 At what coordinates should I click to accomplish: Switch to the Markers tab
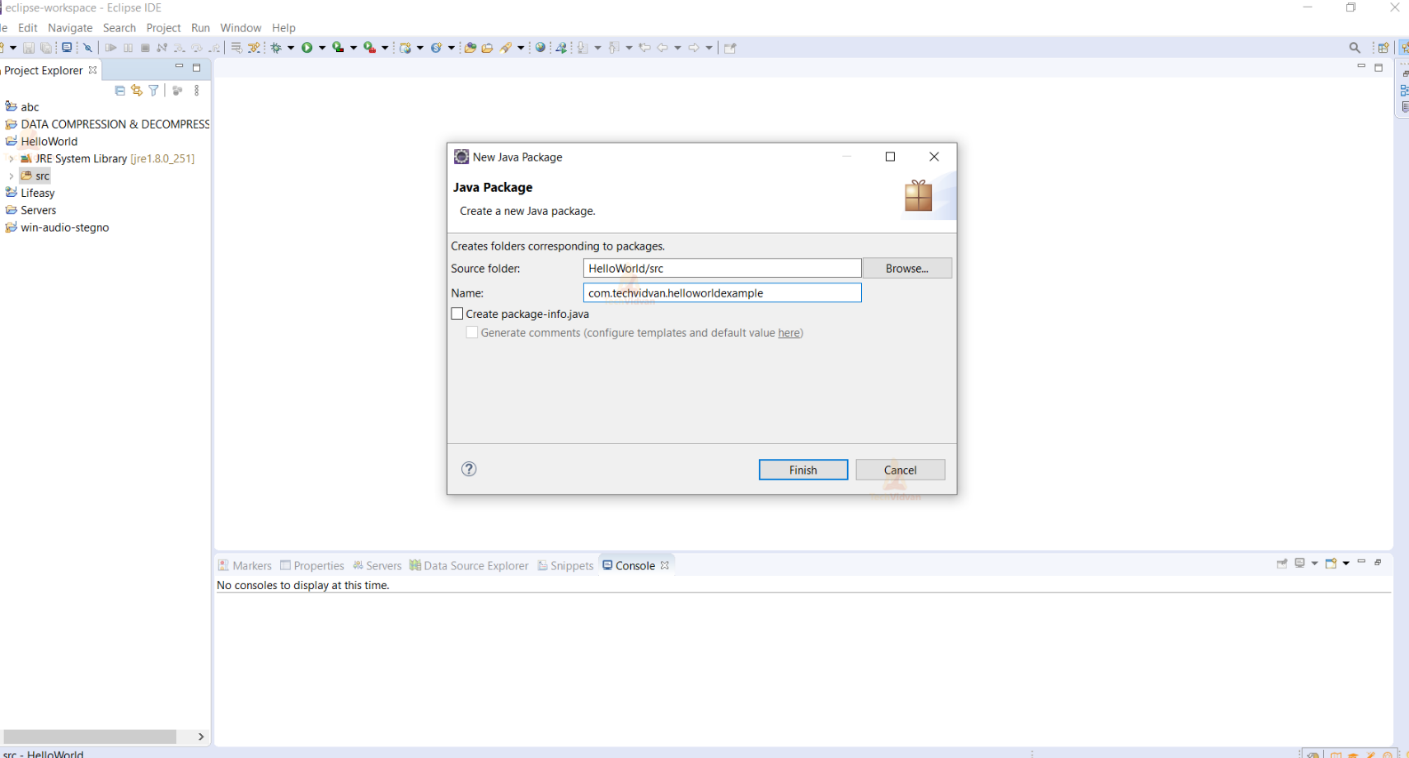coord(245,565)
